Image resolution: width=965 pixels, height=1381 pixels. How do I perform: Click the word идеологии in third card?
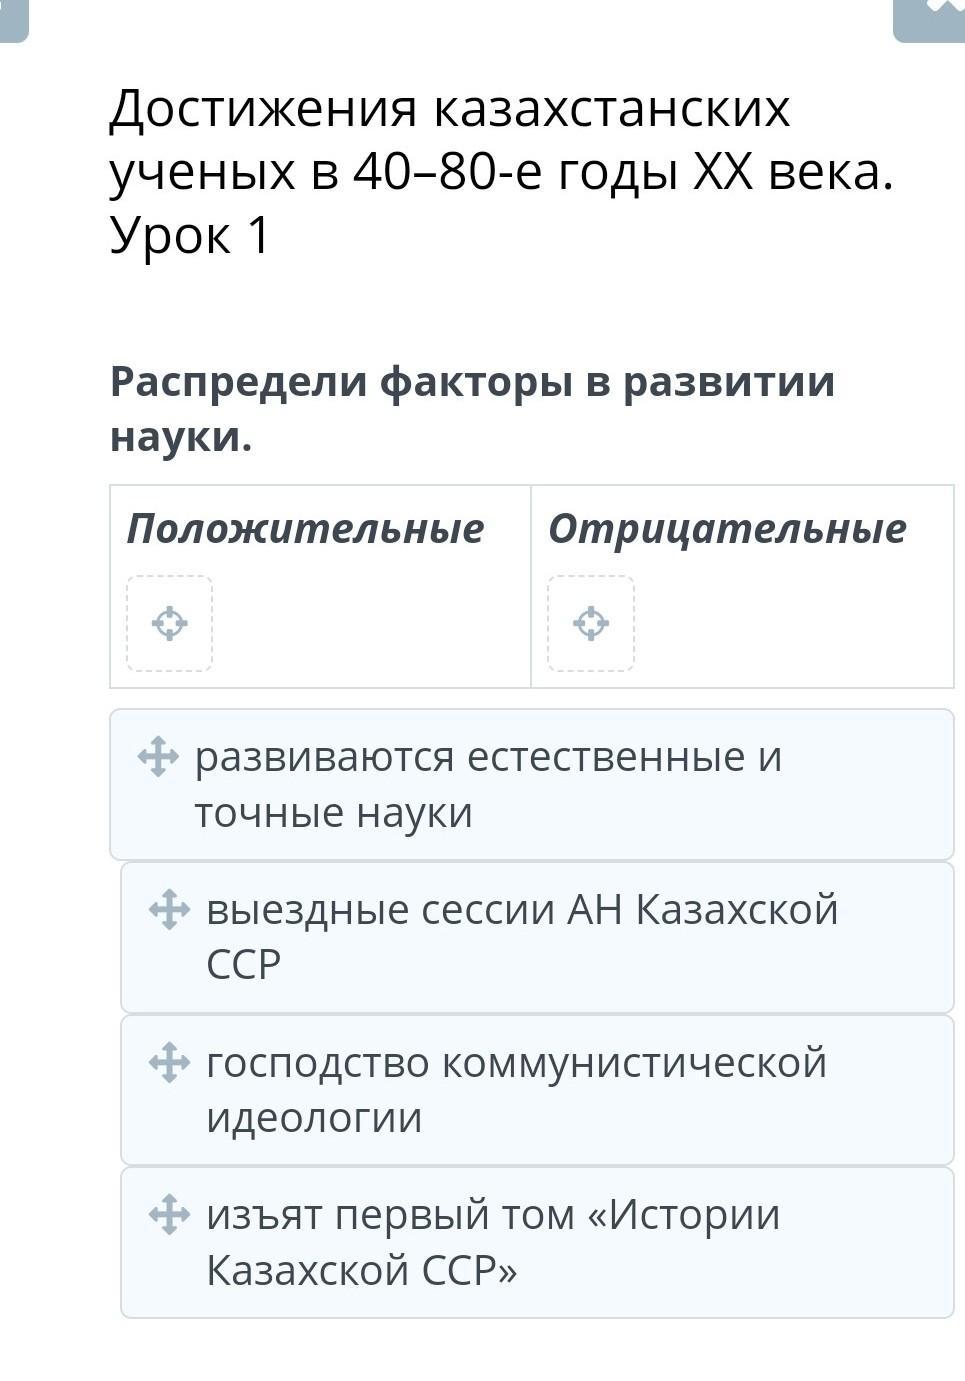click(x=314, y=1118)
